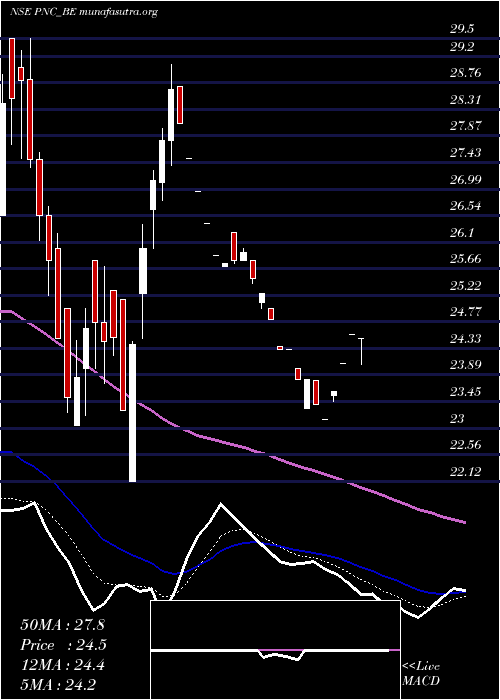Click the 27.87 price axis label
Image resolution: width=500 pixels, height=700 pixels.
pos(466,126)
